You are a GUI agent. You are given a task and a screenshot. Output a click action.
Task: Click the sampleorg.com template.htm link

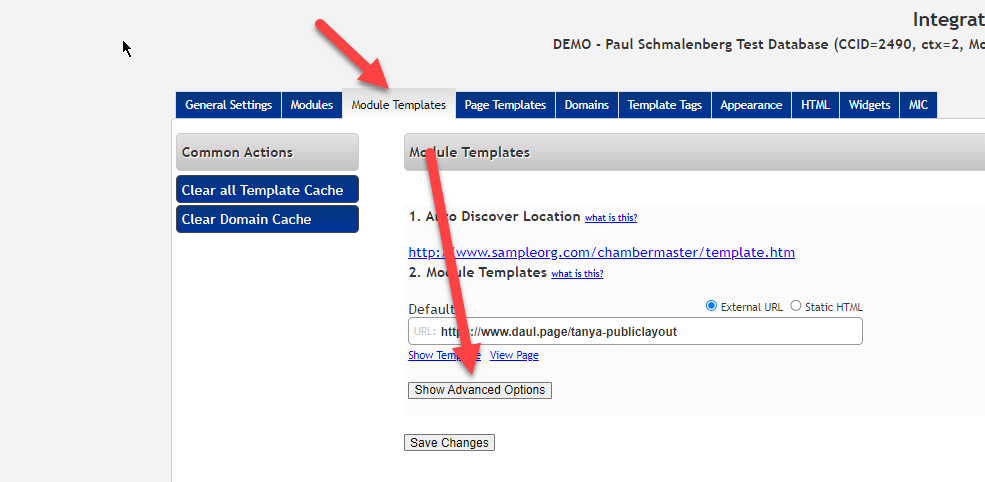(601, 252)
